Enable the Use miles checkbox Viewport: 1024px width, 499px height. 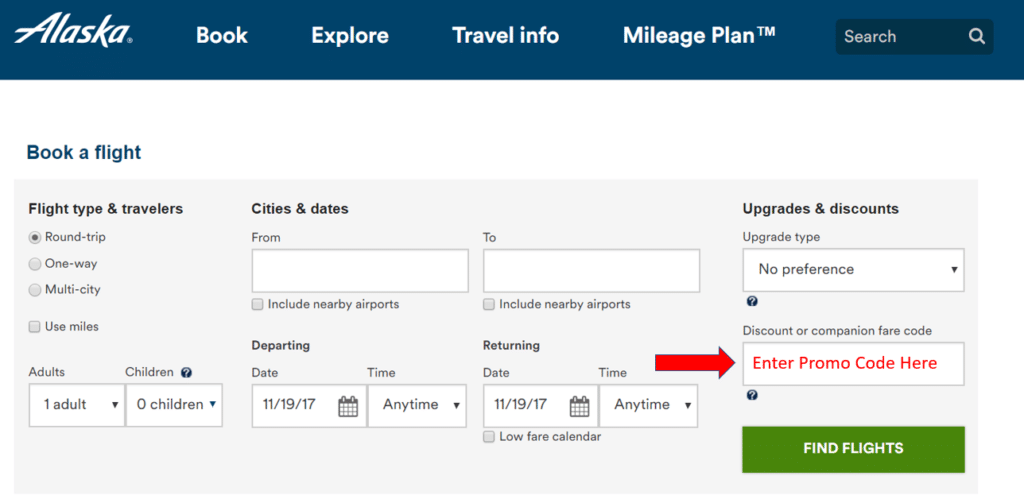35,327
